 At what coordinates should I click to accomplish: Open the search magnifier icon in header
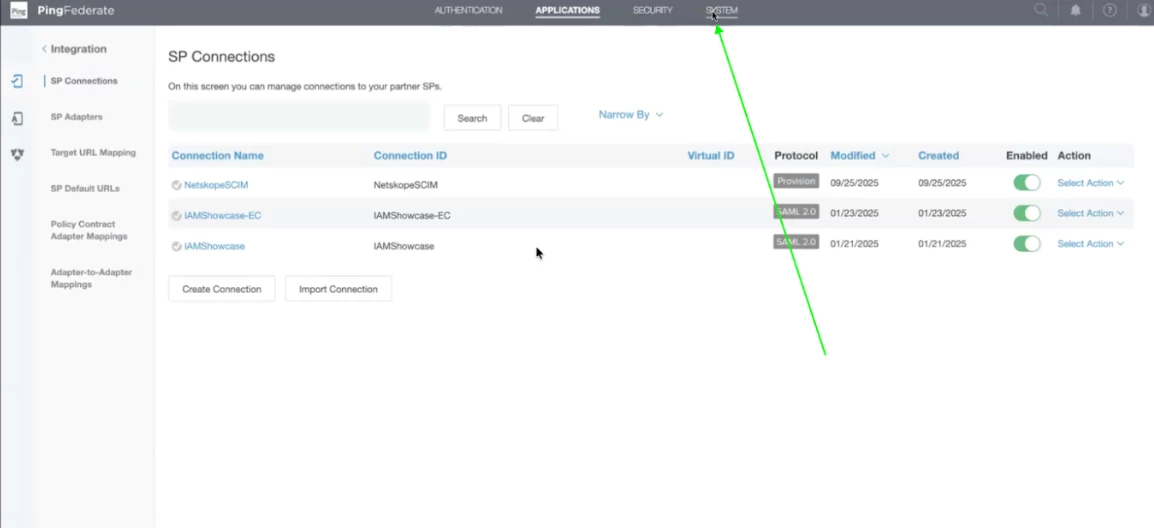(x=1041, y=10)
